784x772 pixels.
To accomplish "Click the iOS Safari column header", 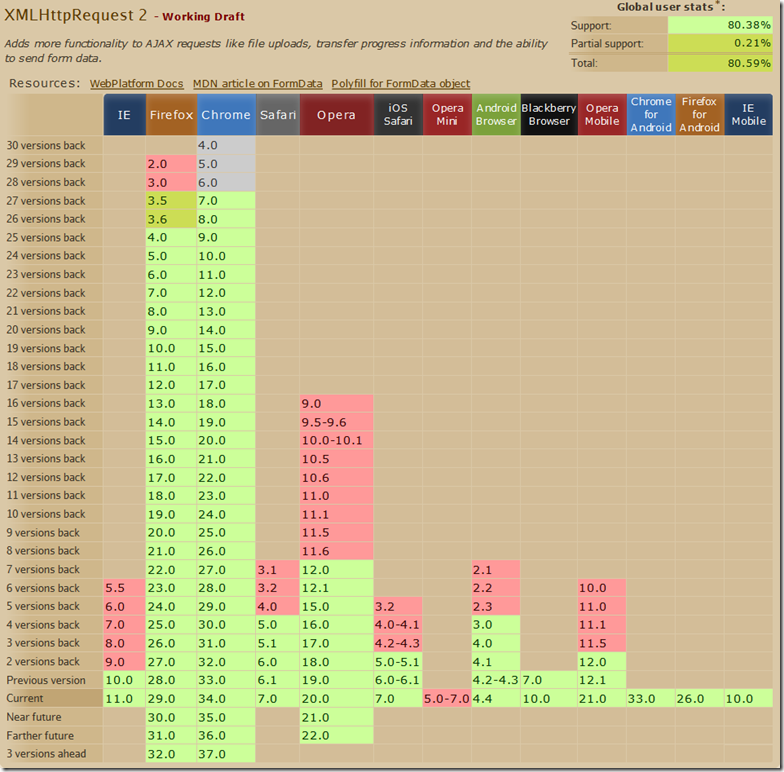I will click(x=398, y=114).
